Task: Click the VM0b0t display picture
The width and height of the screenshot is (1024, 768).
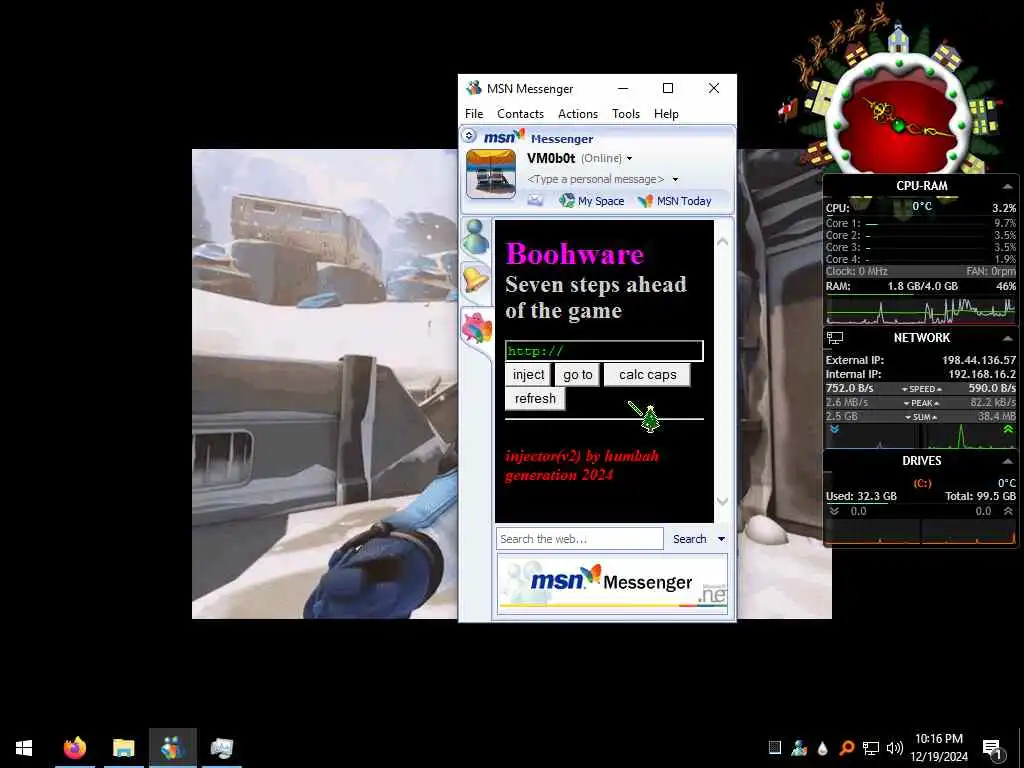Action: click(490, 174)
